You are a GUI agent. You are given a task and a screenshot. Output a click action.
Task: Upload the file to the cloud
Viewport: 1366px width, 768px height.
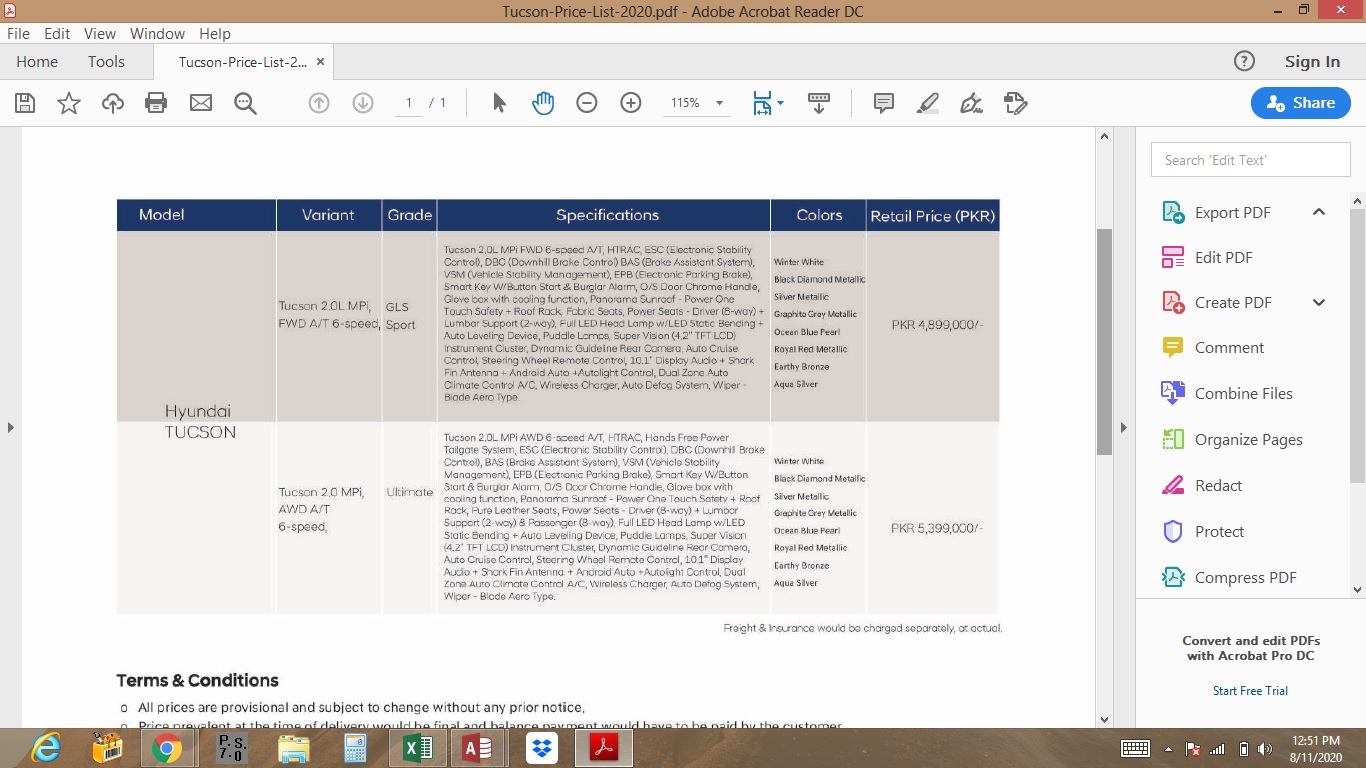point(113,103)
